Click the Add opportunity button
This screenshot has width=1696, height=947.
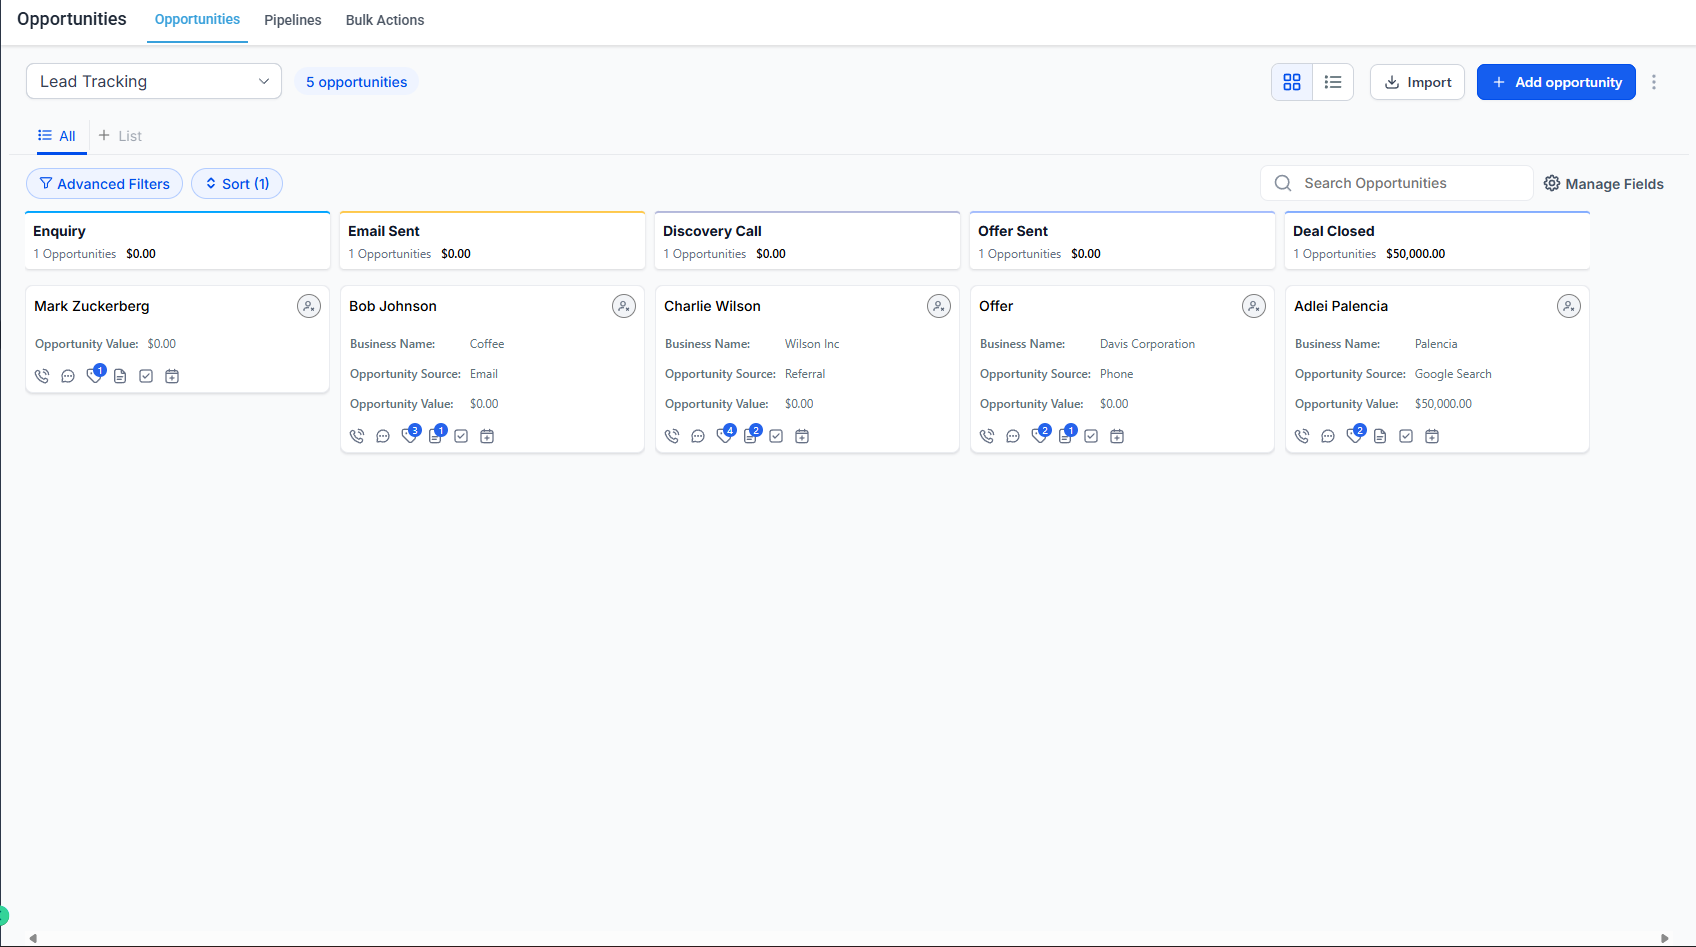pos(1556,82)
